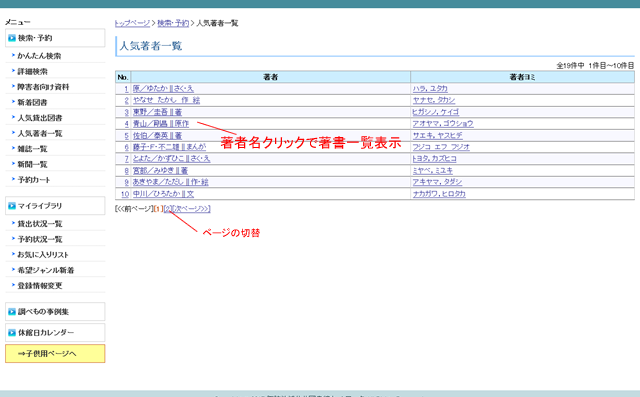Select 人気著者一覧 in sidebar menu
Image resolution: width=640 pixels, height=397 pixels.
point(40,133)
